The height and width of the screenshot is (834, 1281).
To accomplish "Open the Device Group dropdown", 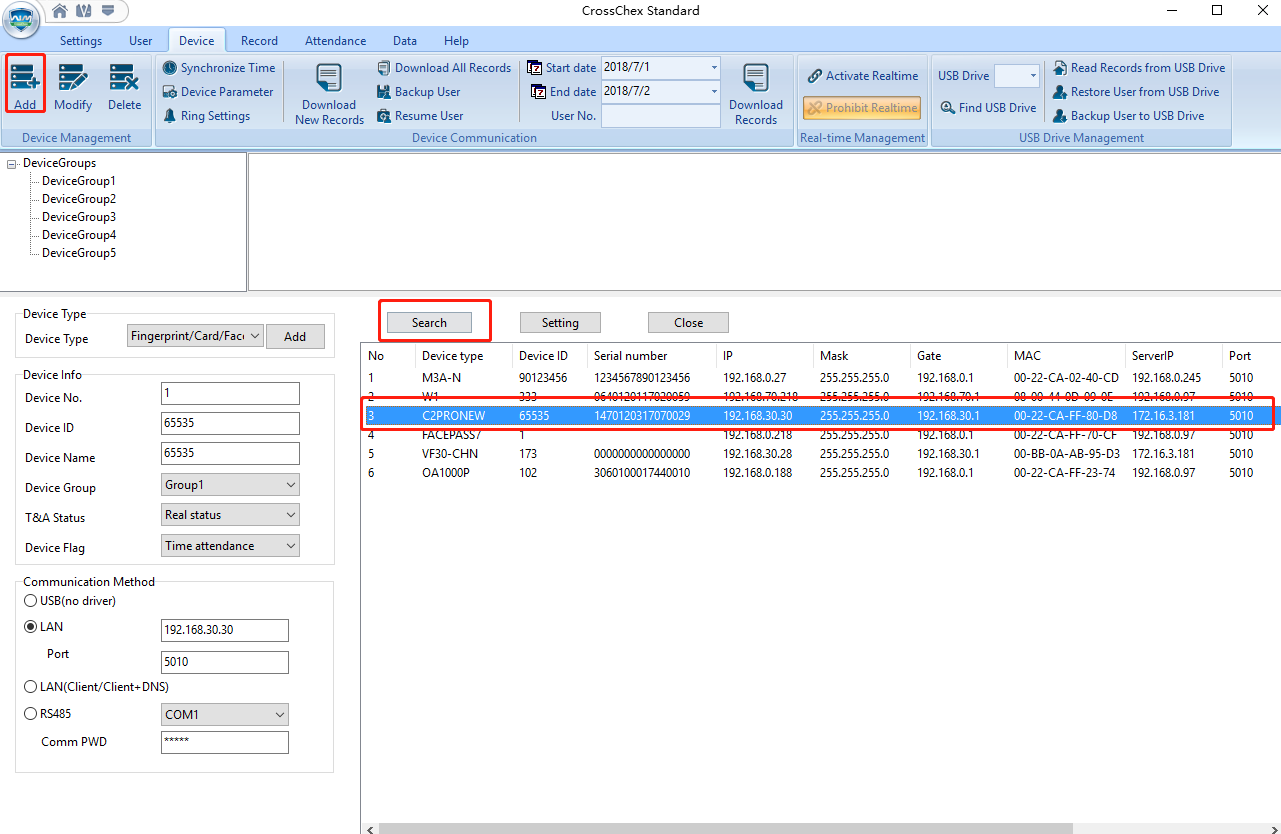I will click(x=230, y=485).
